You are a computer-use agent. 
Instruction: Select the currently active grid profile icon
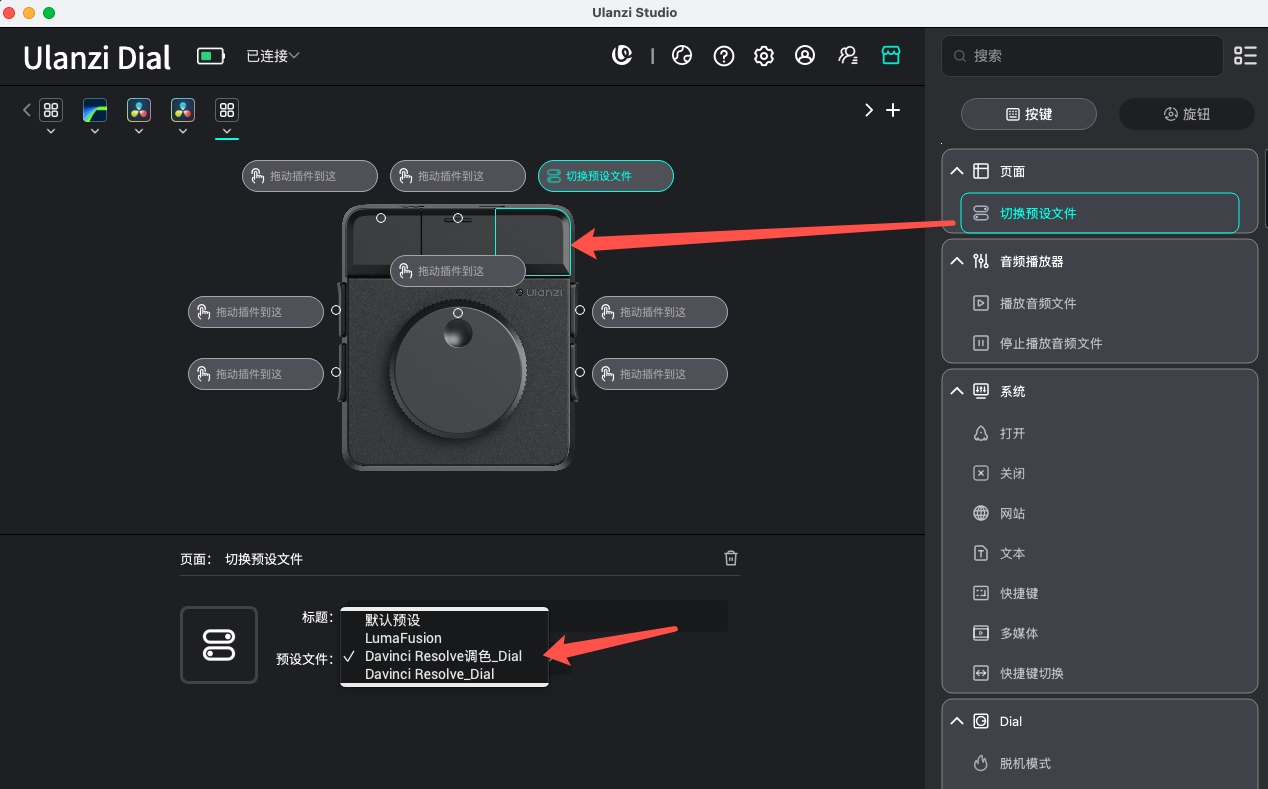tap(227, 110)
